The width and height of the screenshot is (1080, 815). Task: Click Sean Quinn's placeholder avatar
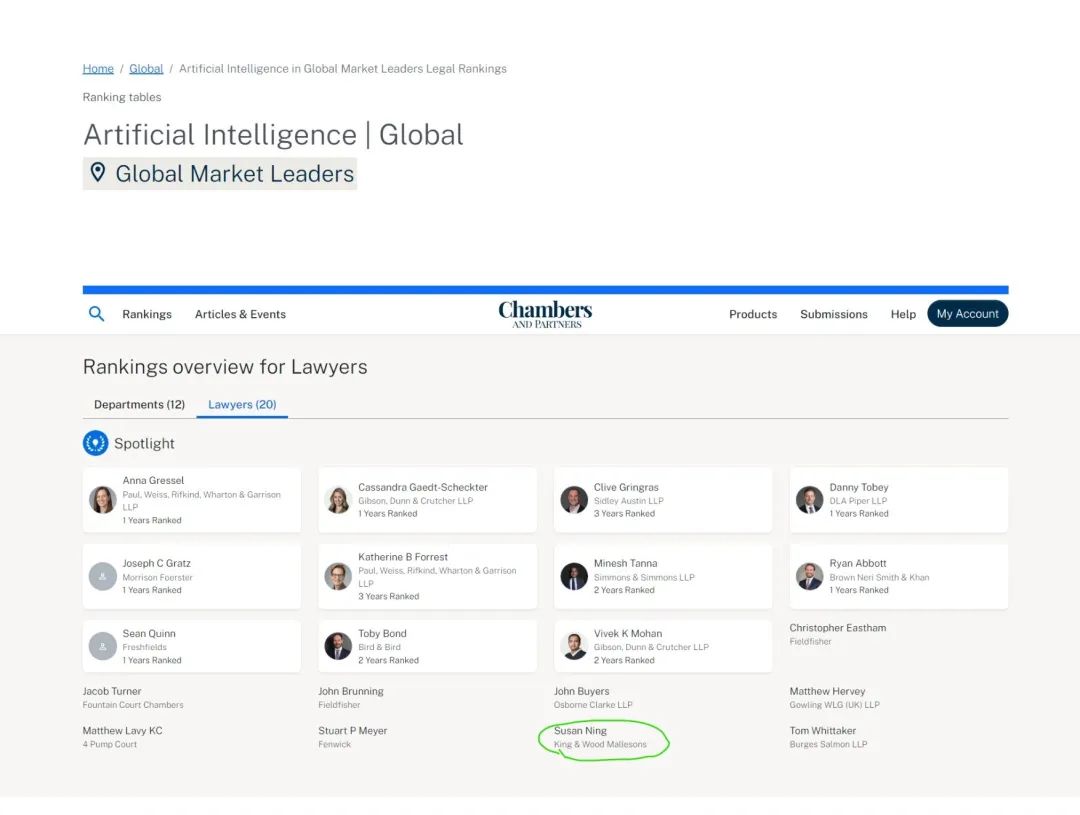(x=103, y=646)
